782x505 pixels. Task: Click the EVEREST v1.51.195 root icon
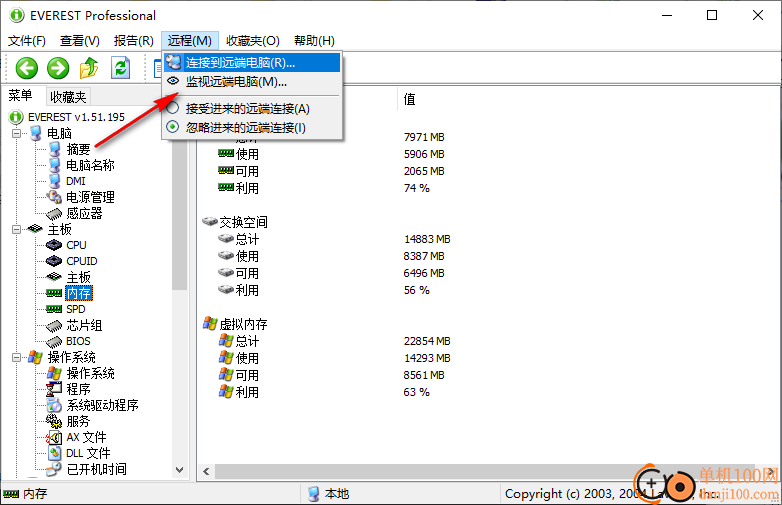coord(16,117)
